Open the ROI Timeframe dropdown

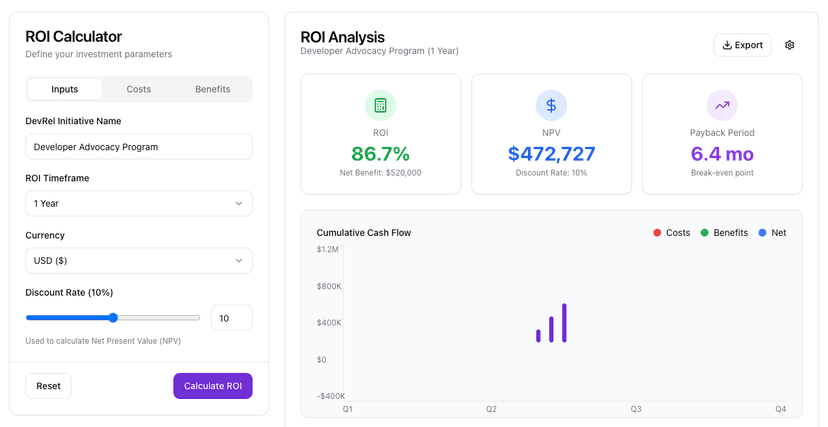[138, 203]
